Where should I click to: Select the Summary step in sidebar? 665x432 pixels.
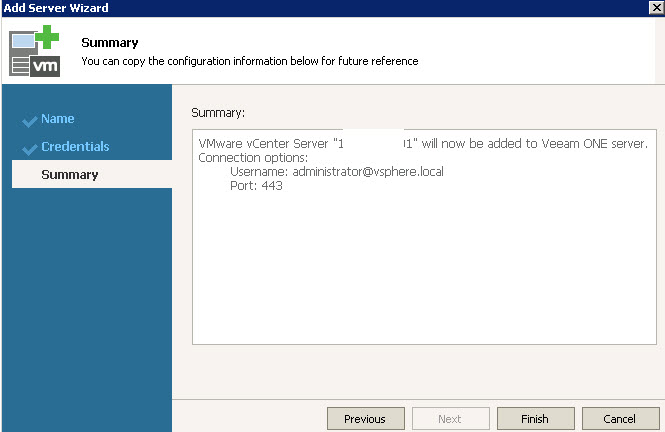coord(69,175)
